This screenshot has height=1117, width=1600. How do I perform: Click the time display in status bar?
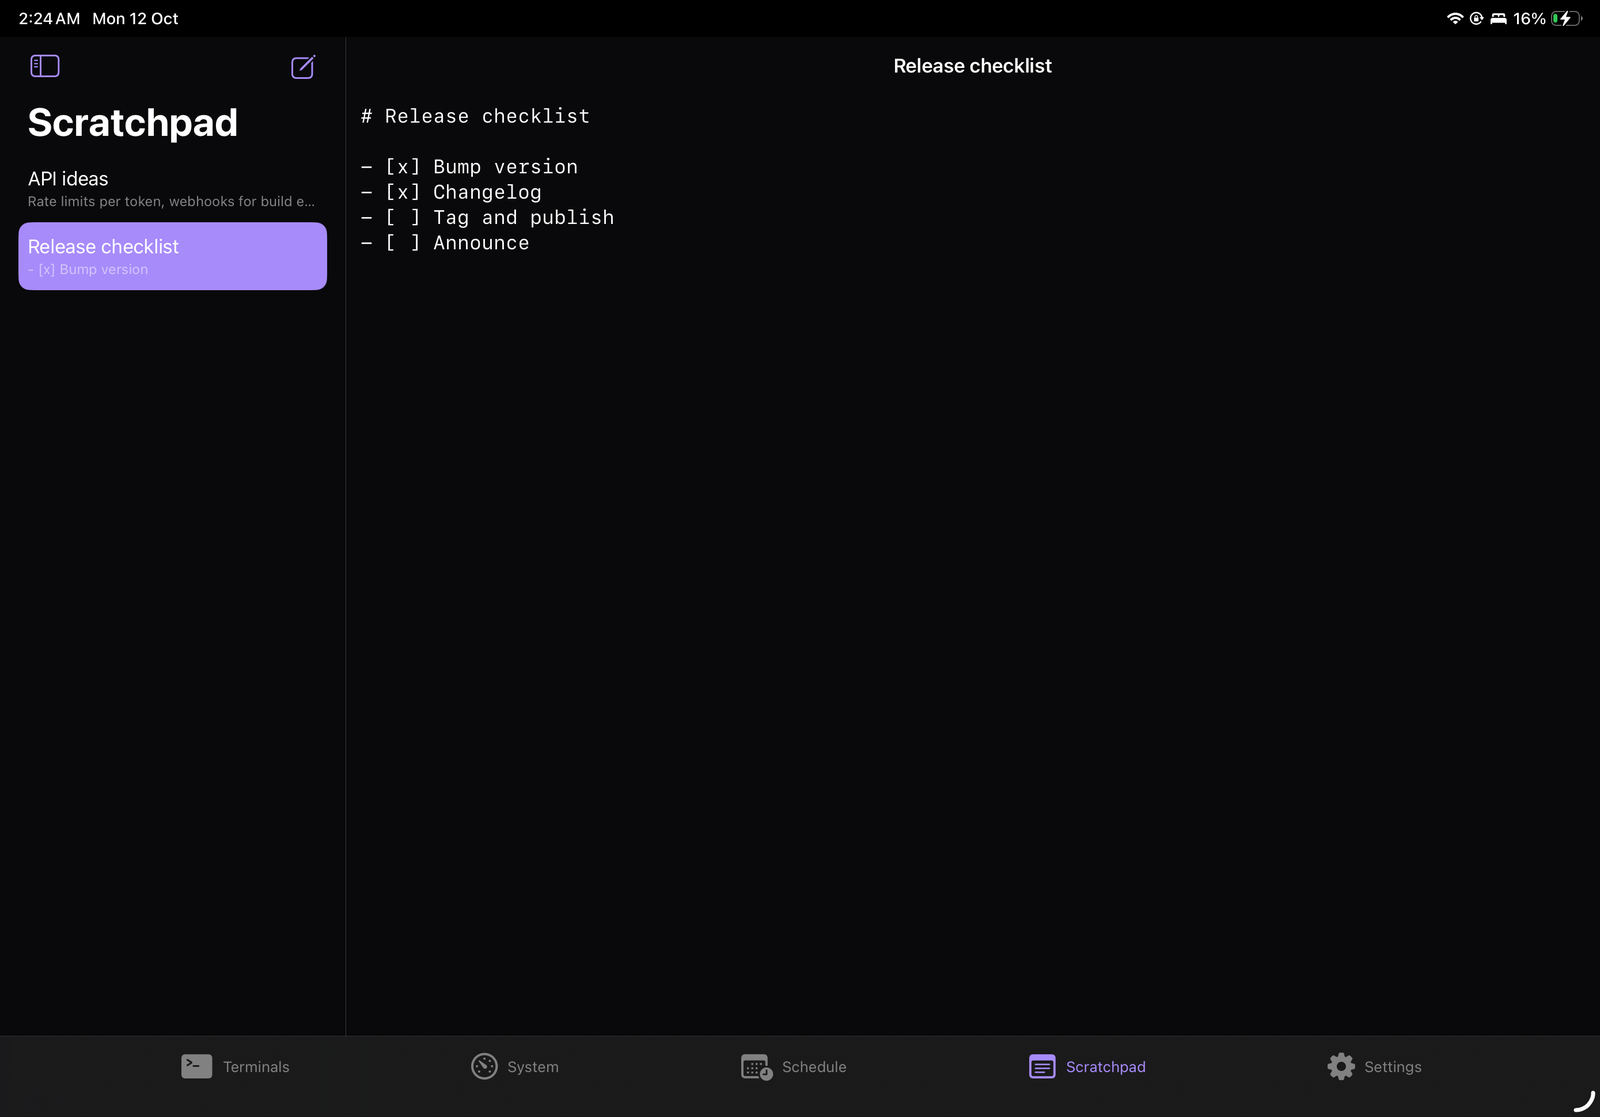[49, 18]
